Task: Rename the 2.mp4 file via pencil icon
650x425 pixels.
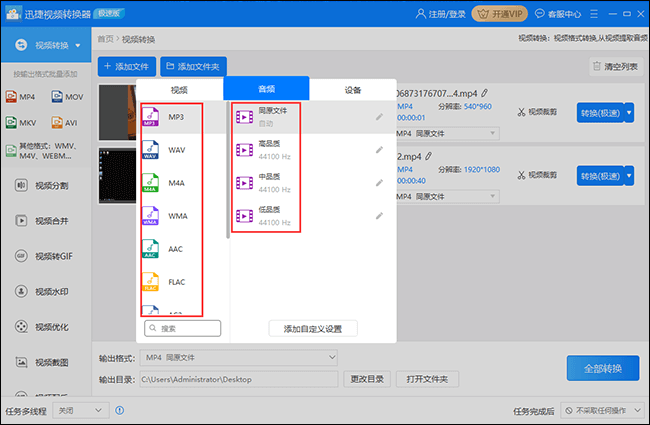Action: (428, 156)
